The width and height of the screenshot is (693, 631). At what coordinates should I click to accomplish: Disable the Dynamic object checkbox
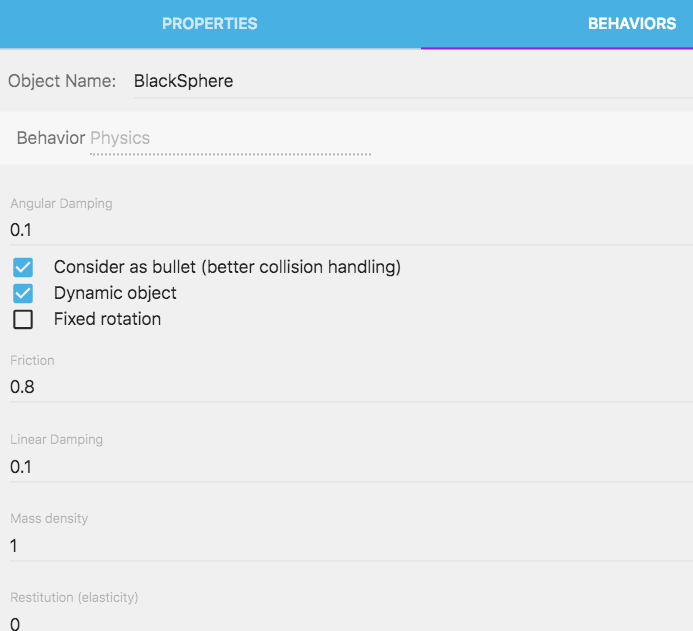pos(23,294)
